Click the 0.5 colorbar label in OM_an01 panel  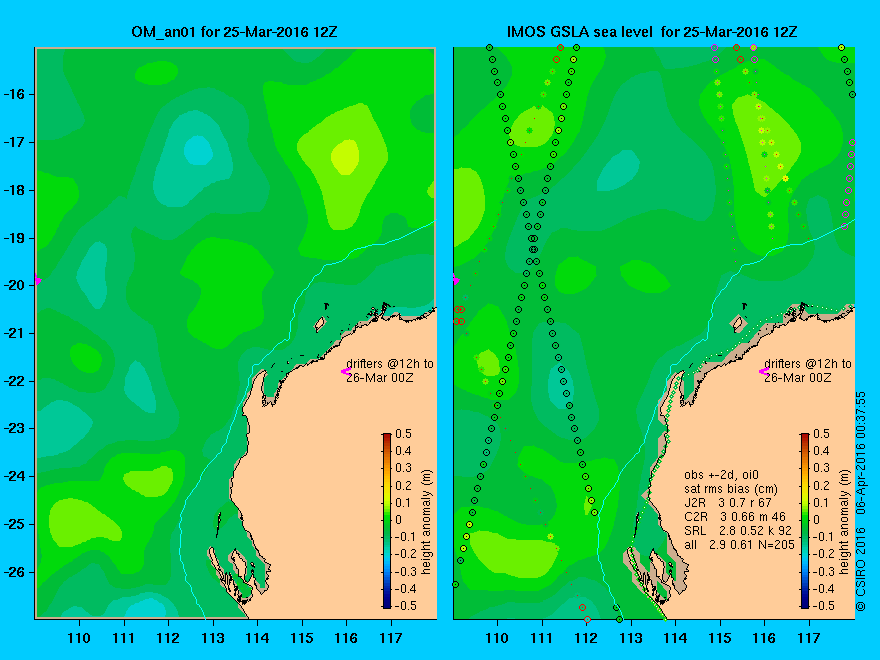point(404,434)
